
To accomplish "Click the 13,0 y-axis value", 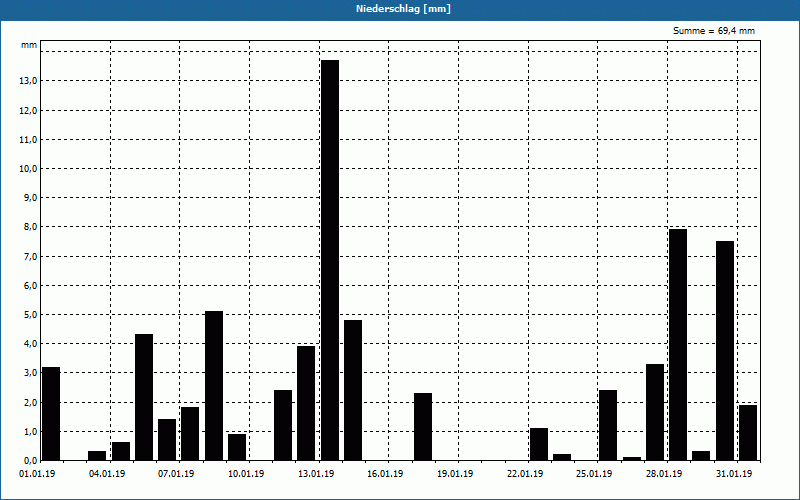I will pos(28,81).
